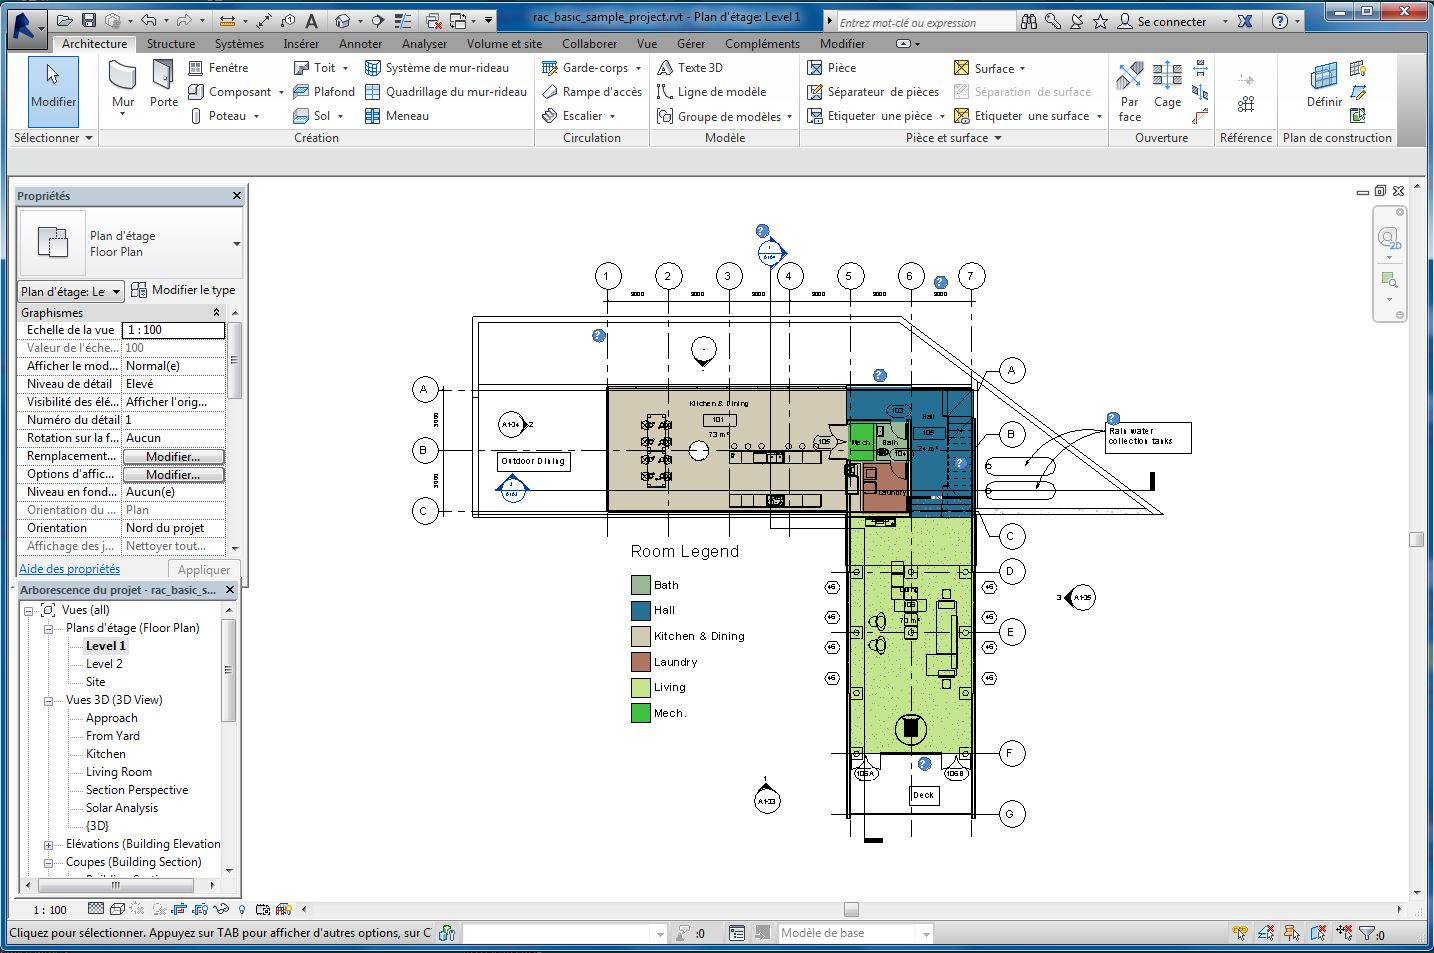Click Modifier button next to Remplacement

coord(173,456)
